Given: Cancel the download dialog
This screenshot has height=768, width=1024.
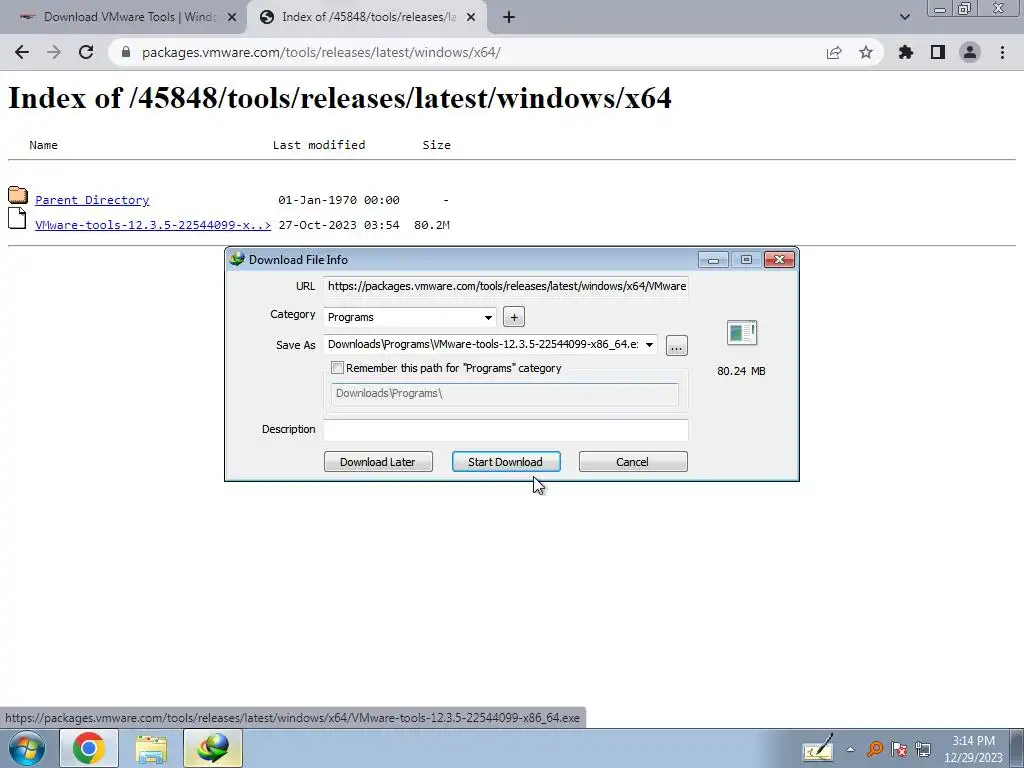Looking at the screenshot, I should tap(633, 462).
